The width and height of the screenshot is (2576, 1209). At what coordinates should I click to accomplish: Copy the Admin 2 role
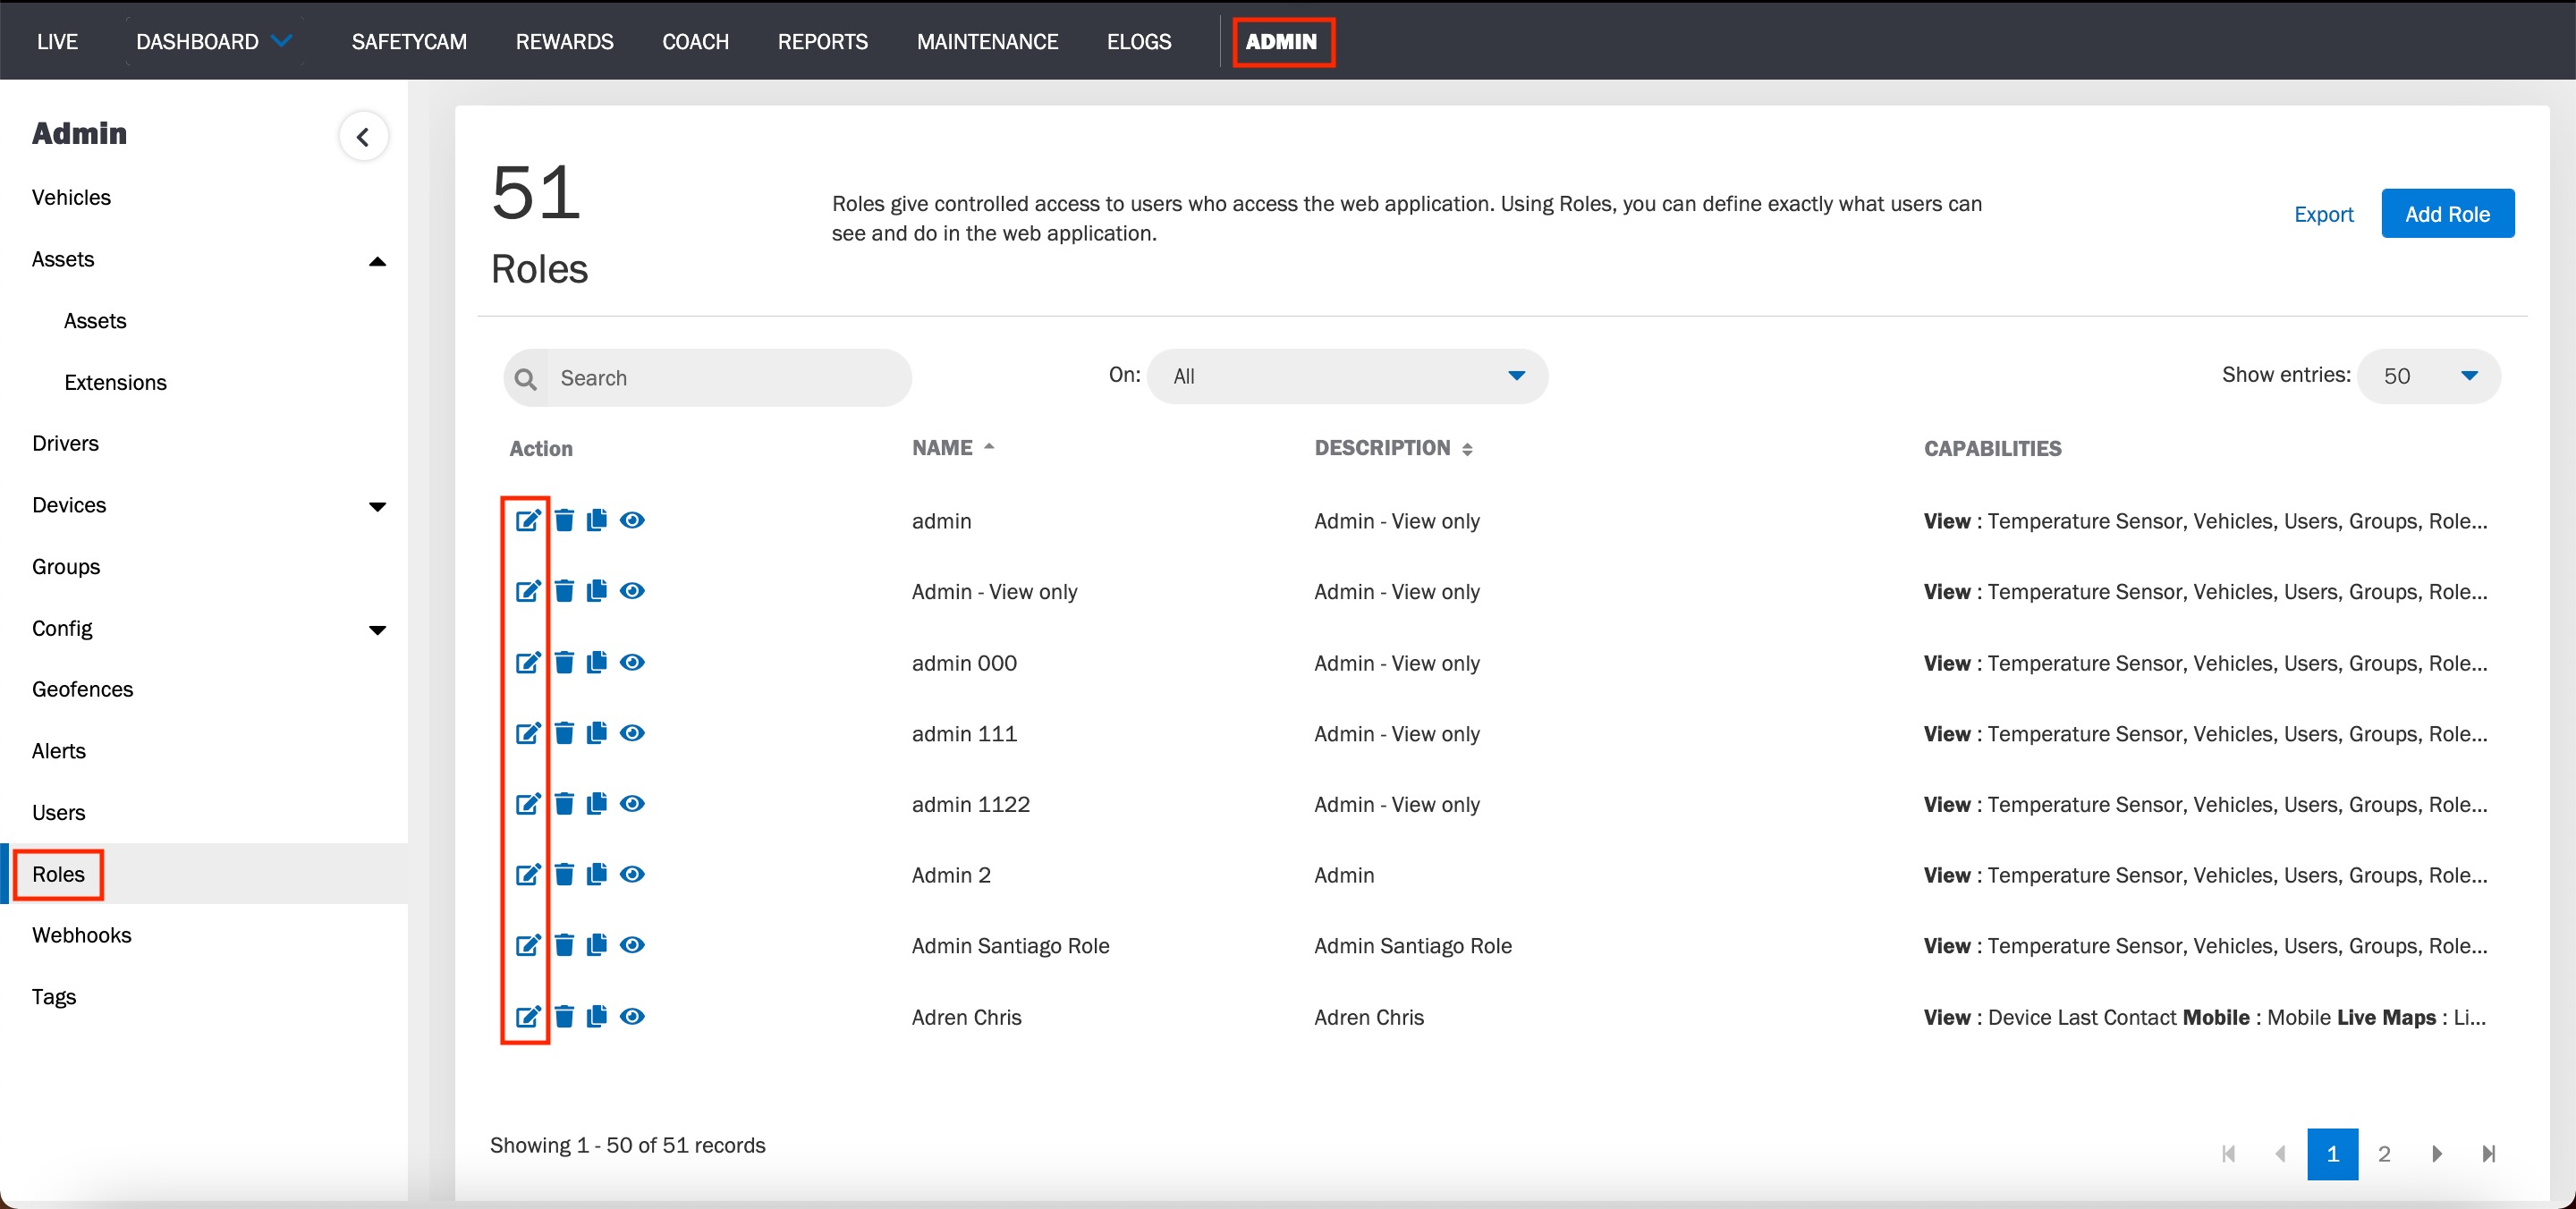tap(597, 874)
